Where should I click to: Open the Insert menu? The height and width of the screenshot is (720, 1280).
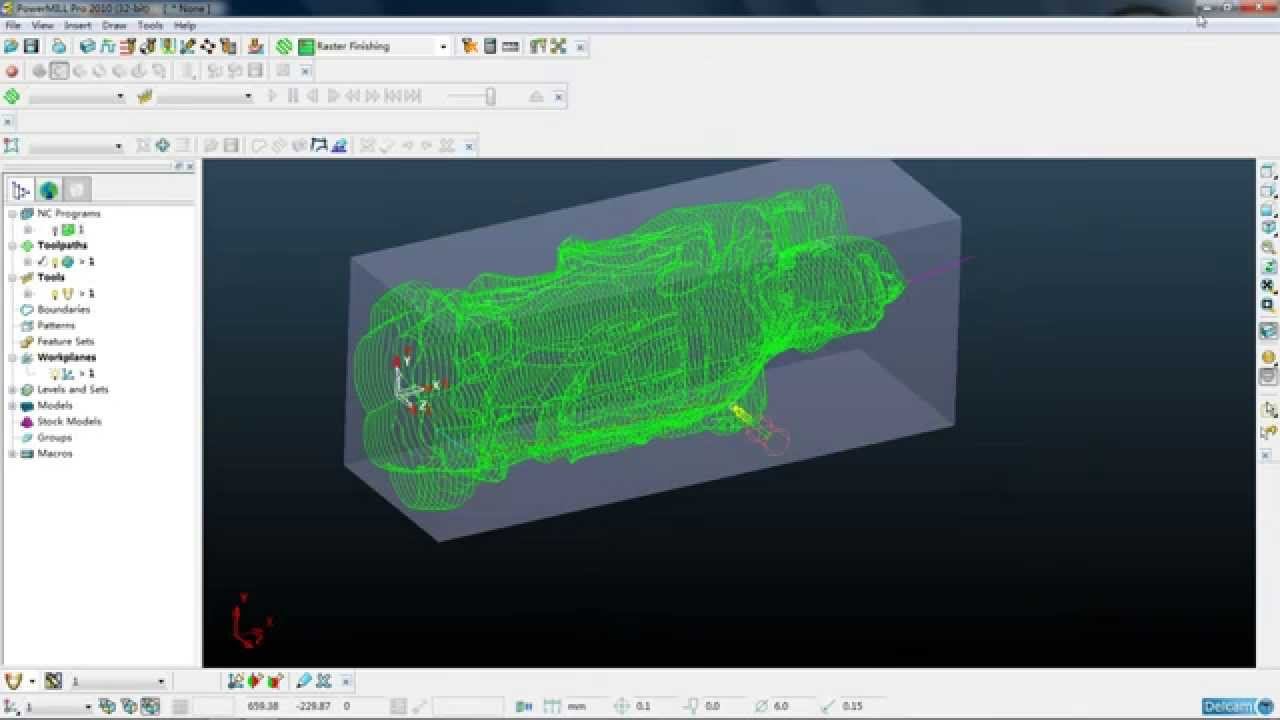click(x=77, y=25)
